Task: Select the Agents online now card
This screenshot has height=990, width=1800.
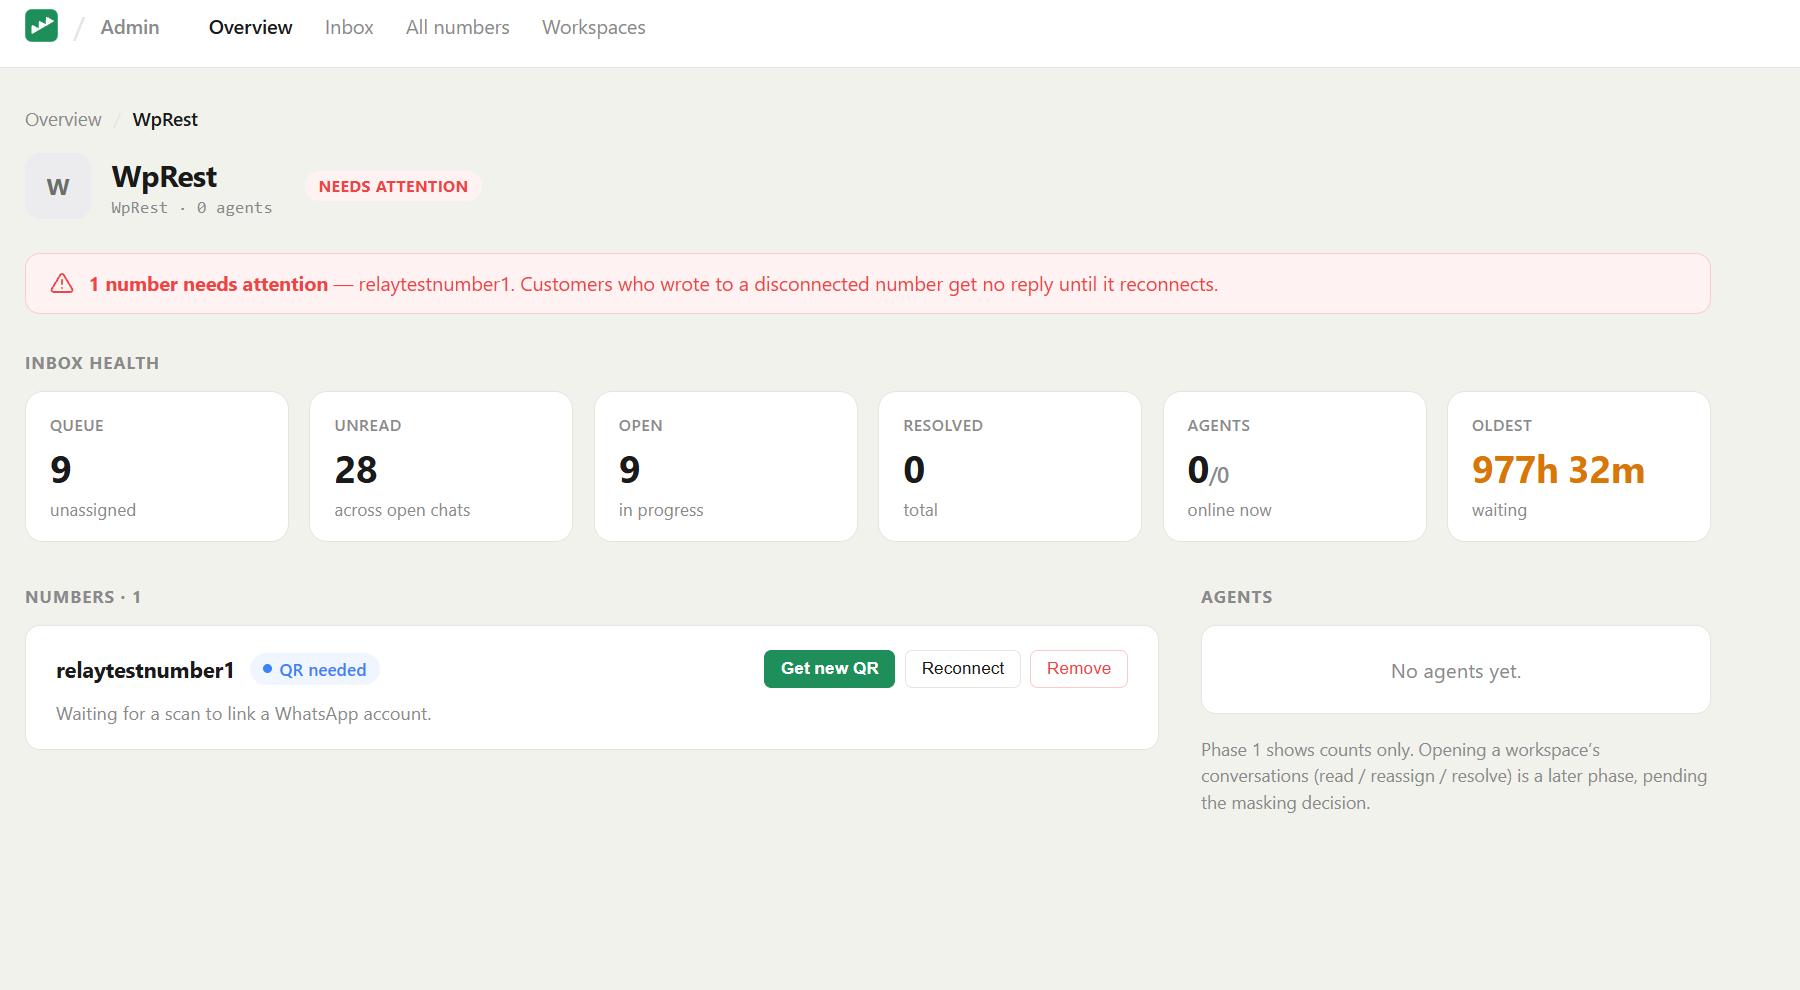Action: tap(1295, 467)
